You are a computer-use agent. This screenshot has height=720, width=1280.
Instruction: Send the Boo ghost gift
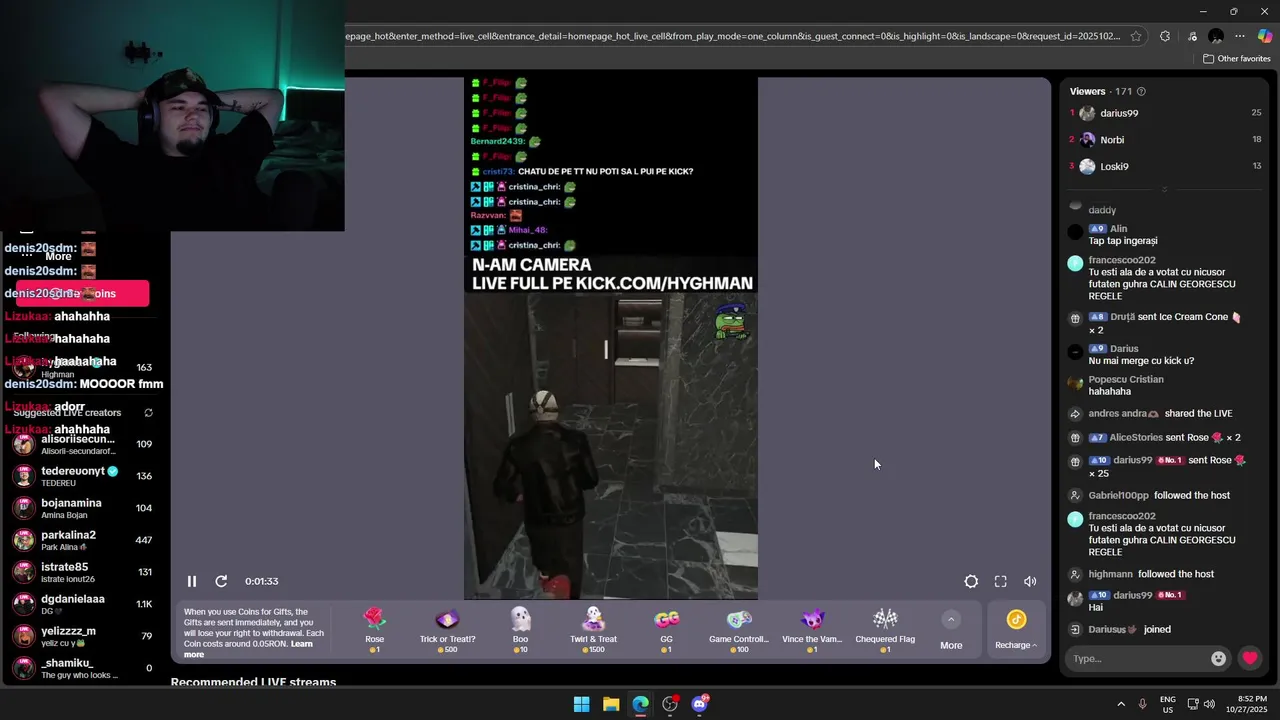pos(520,630)
